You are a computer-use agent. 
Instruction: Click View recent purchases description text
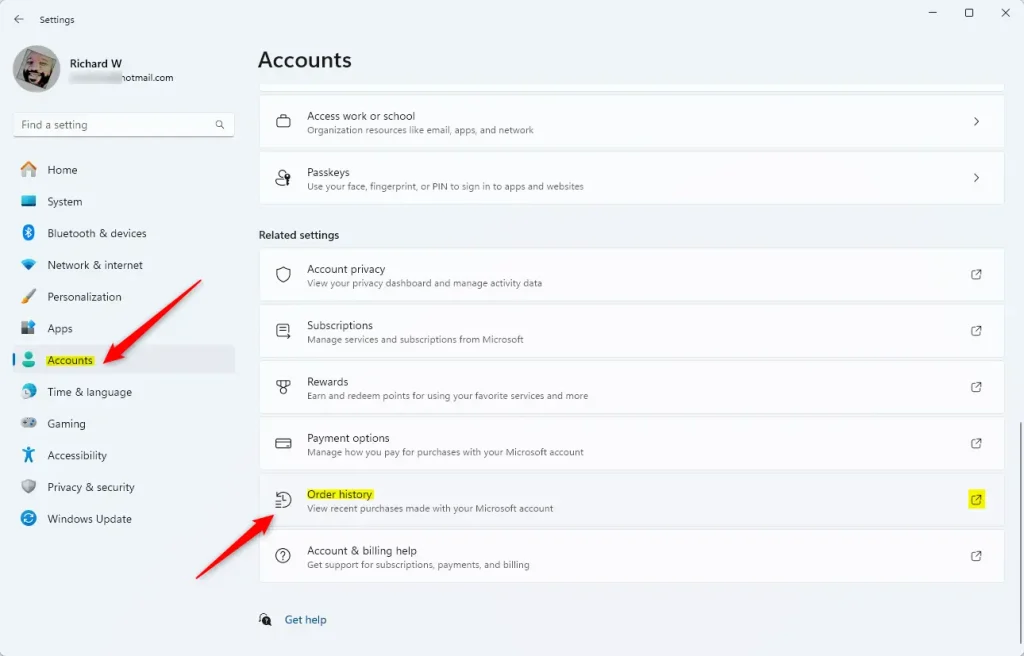pyautogui.click(x=430, y=508)
